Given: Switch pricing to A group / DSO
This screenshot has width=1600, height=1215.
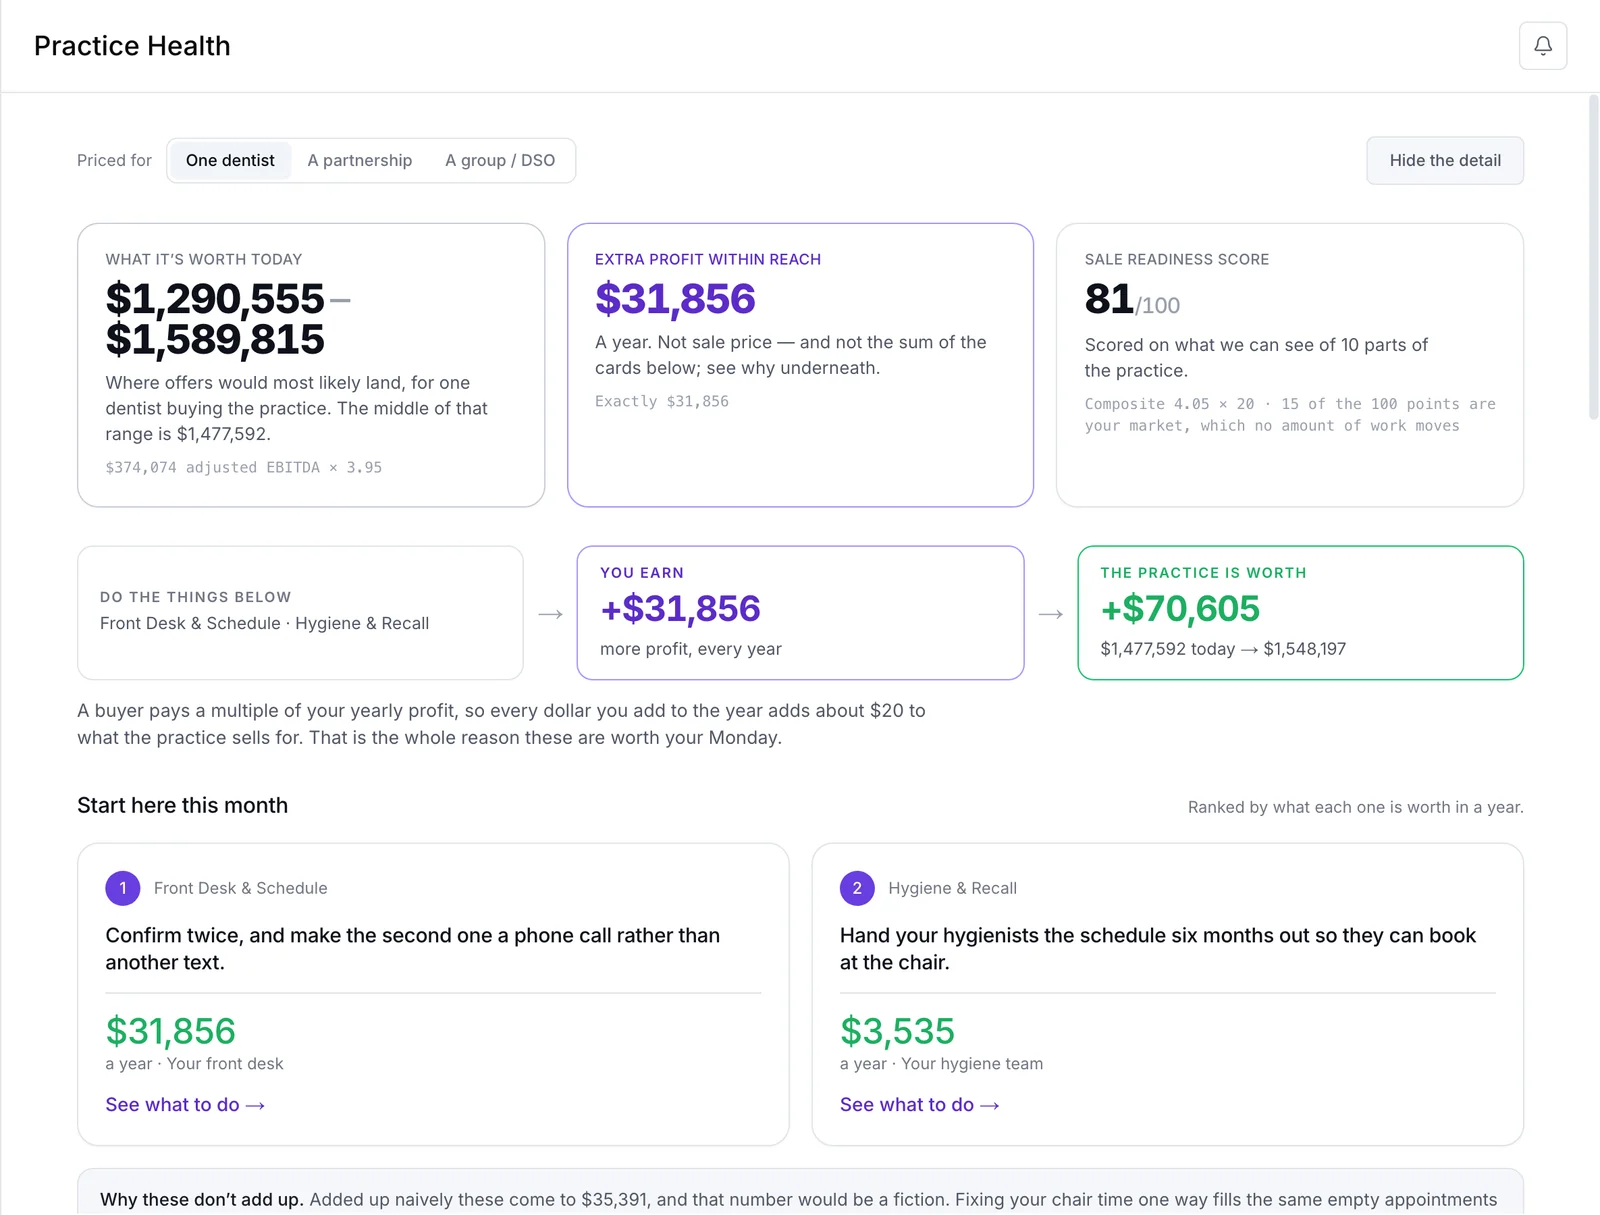Looking at the screenshot, I should [500, 161].
